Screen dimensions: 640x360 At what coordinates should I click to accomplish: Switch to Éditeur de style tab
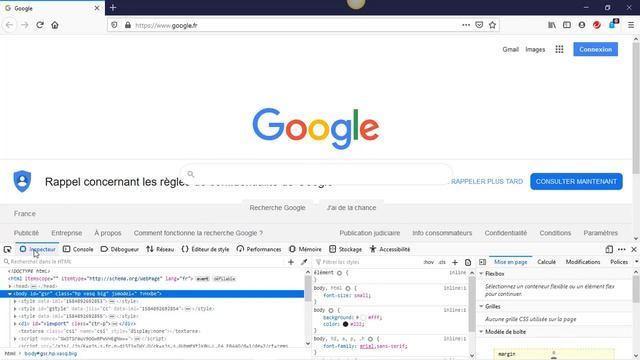(x=205, y=249)
